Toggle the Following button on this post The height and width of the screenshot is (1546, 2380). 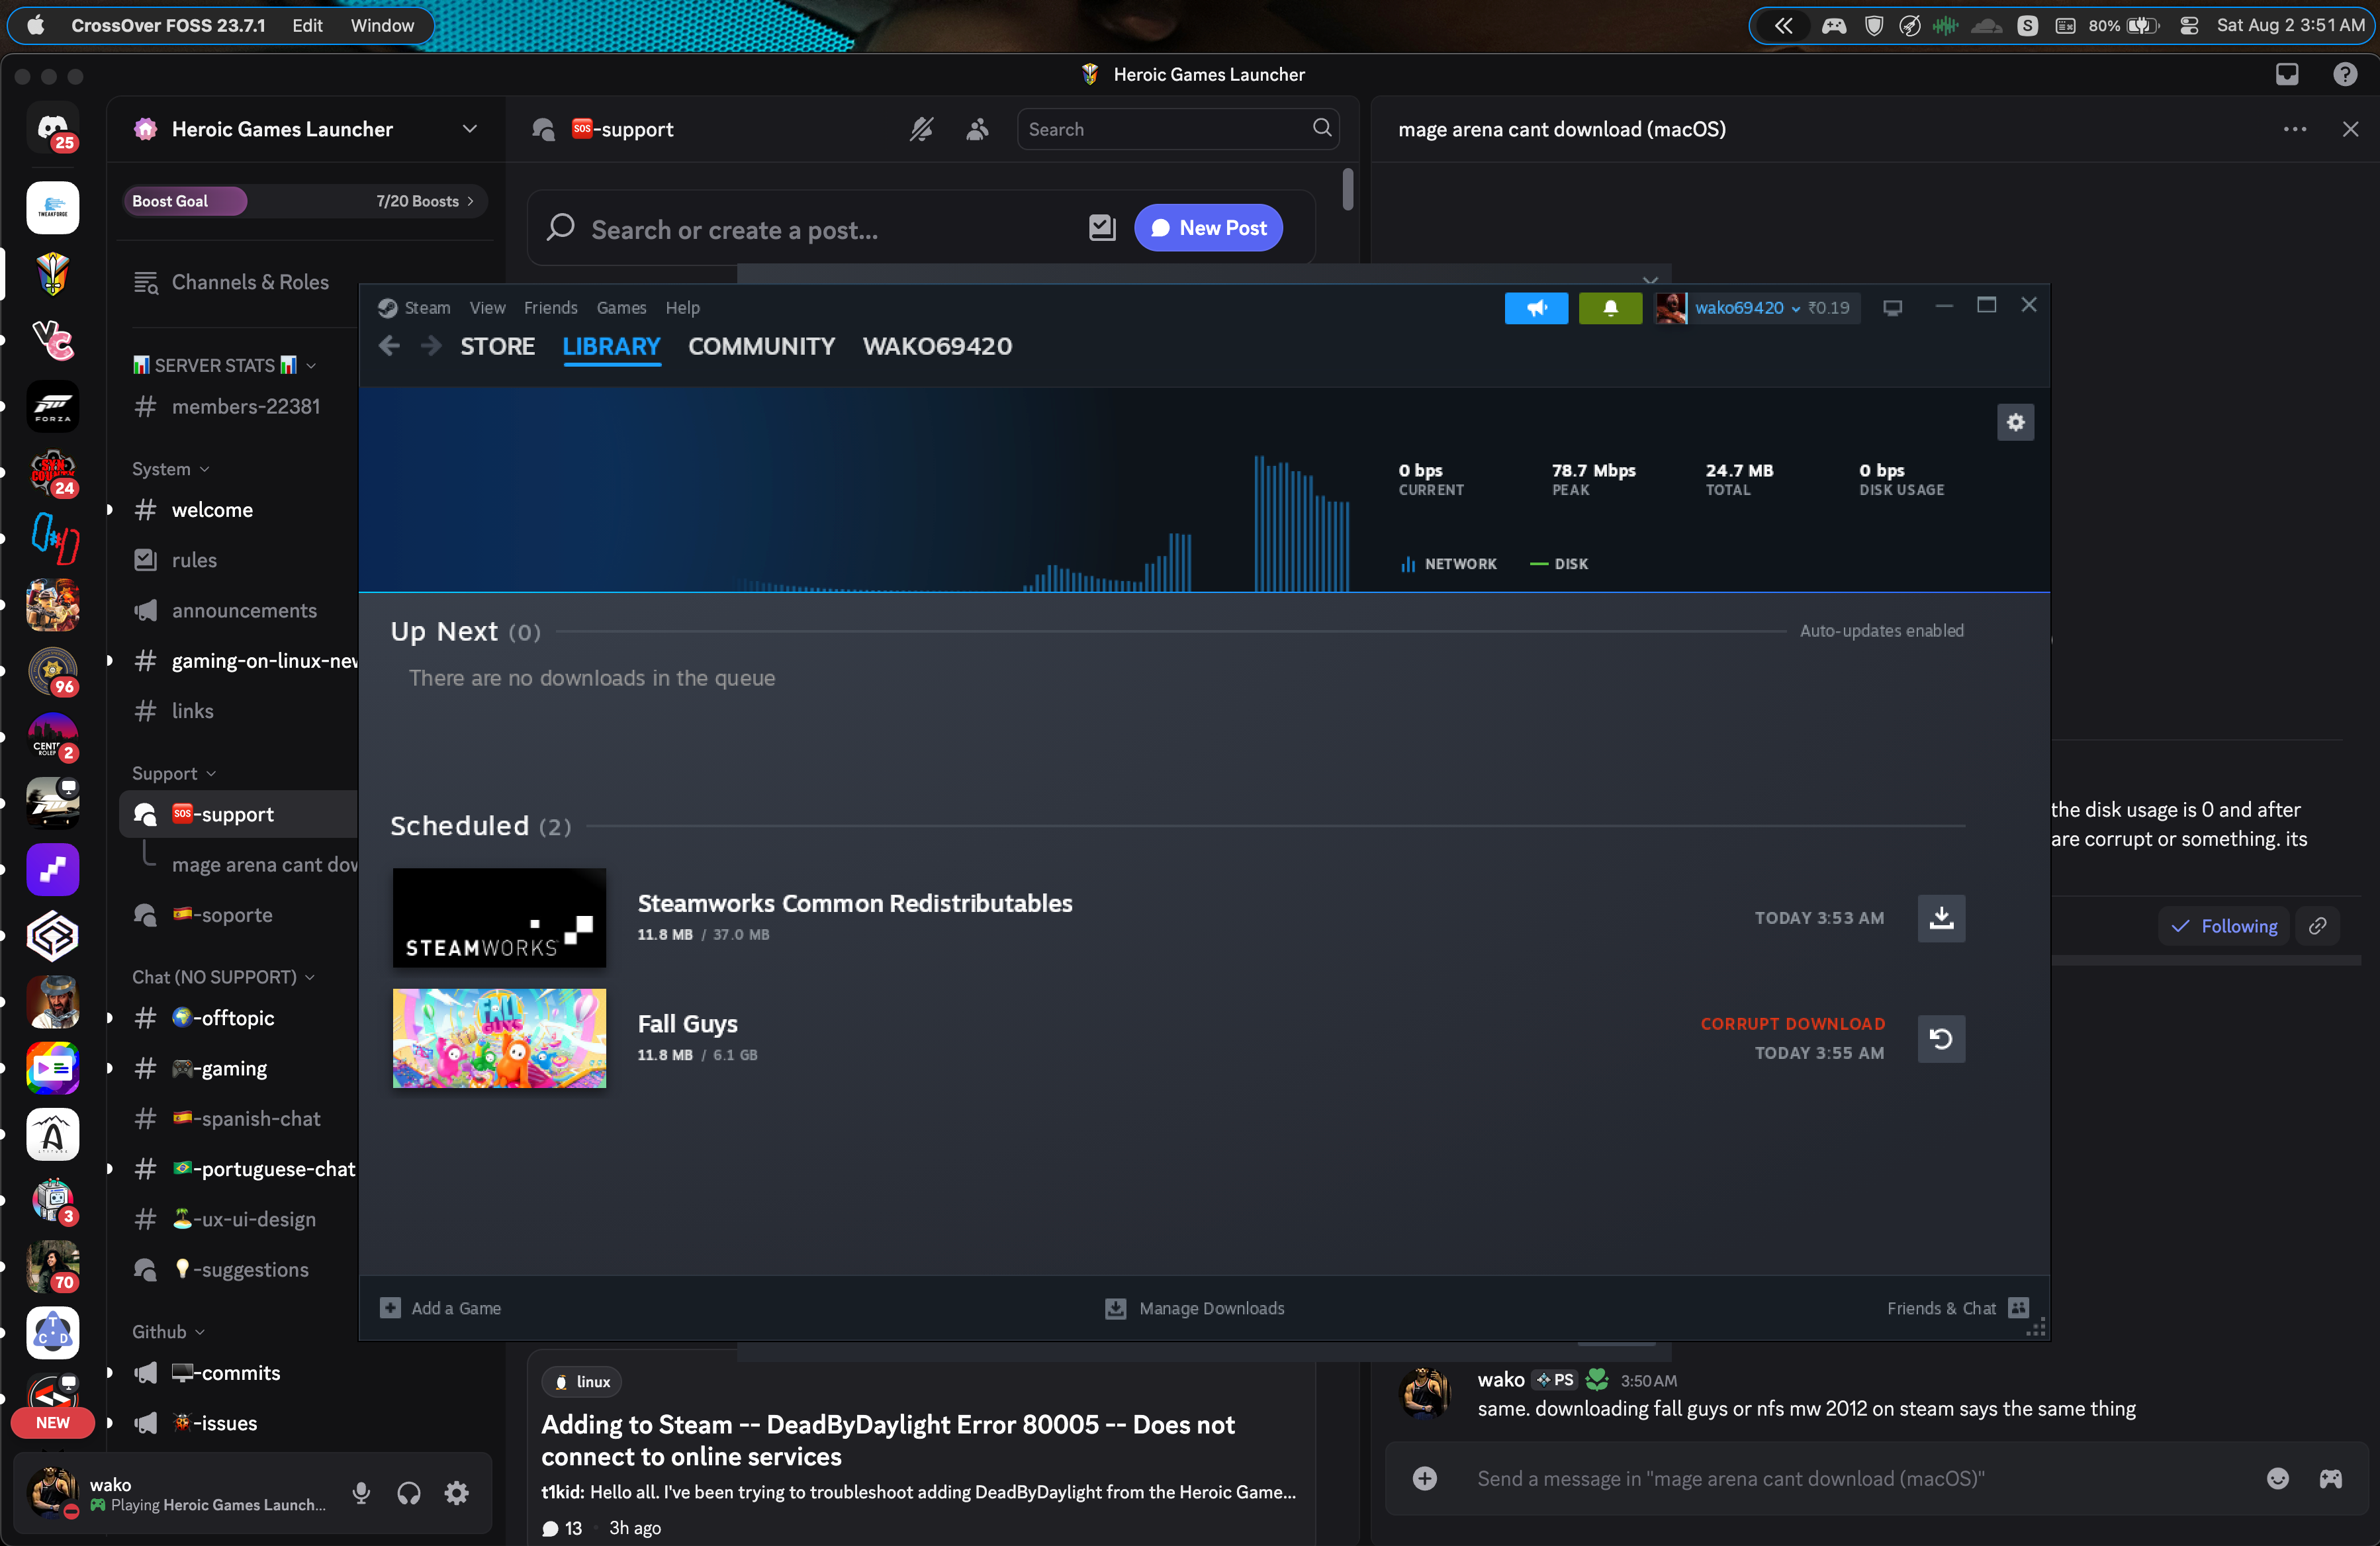click(x=2223, y=926)
